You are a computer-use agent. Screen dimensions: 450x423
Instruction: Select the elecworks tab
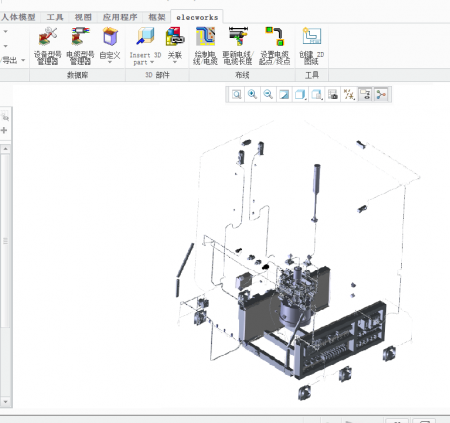[x=197, y=17]
